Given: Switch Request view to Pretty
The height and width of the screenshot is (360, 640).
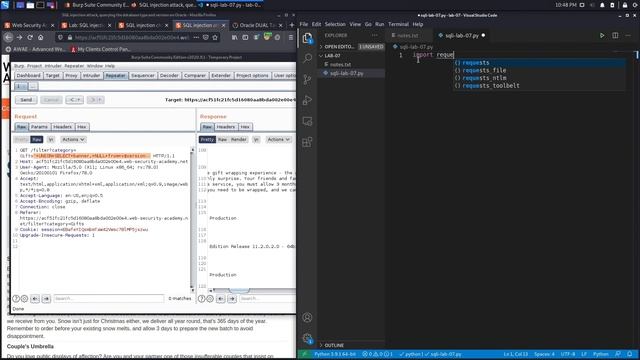Looking at the screenshot, I should pos(21,140).
